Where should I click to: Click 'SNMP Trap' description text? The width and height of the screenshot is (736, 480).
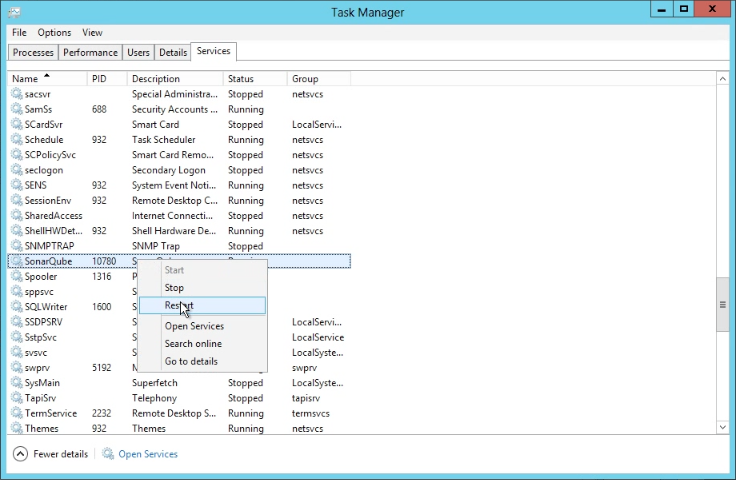(x=155, y=246)
